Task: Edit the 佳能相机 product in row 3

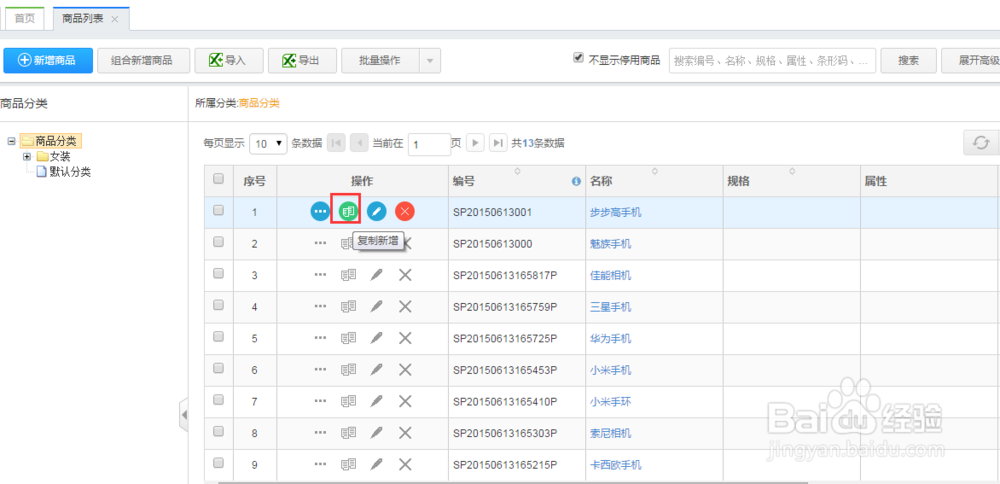Action: point(377,274)
